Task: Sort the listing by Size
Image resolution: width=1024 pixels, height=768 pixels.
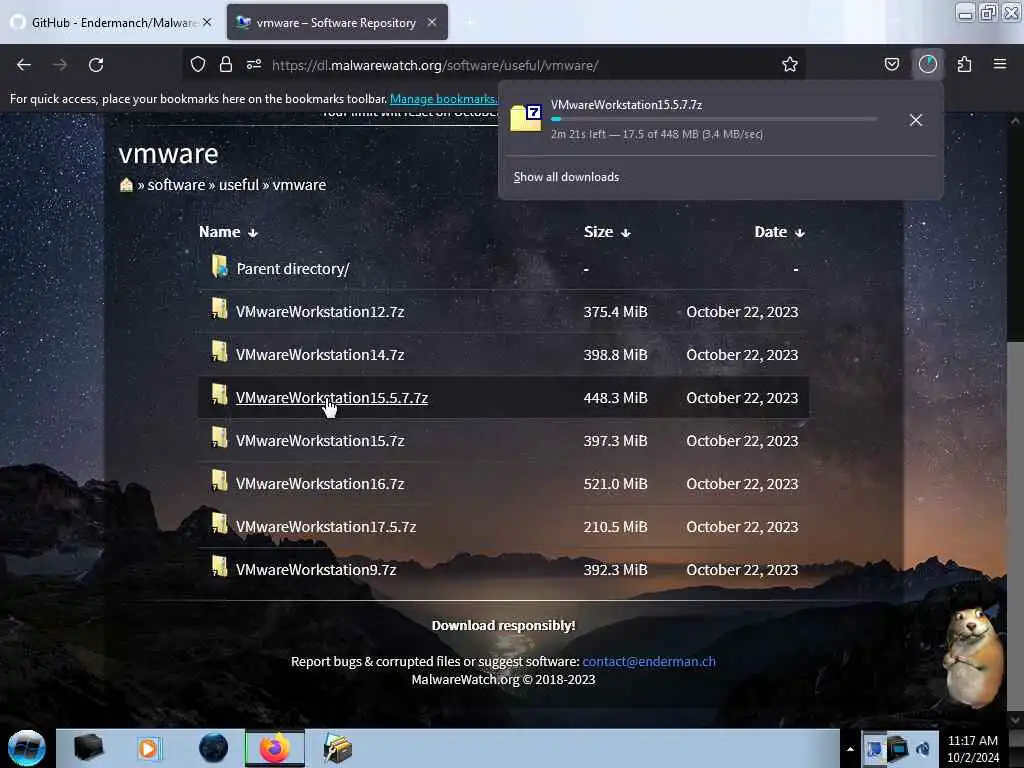Action: [x=607, y=232]
